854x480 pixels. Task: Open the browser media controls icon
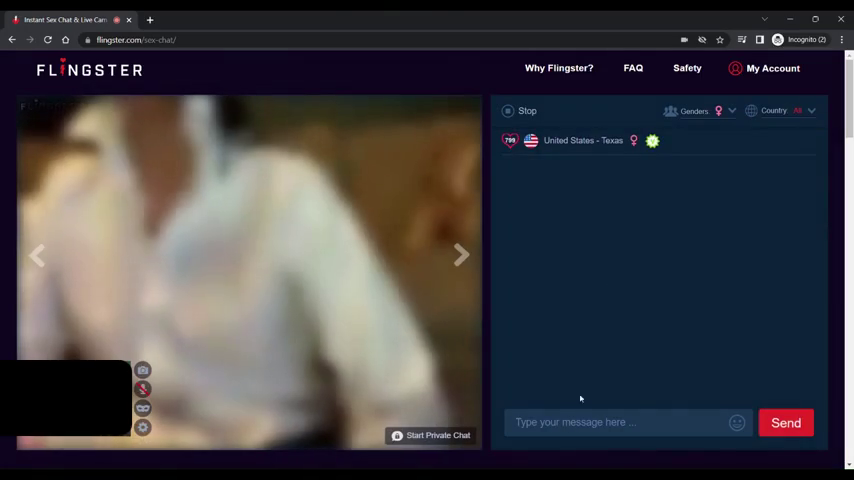point(742,40)
